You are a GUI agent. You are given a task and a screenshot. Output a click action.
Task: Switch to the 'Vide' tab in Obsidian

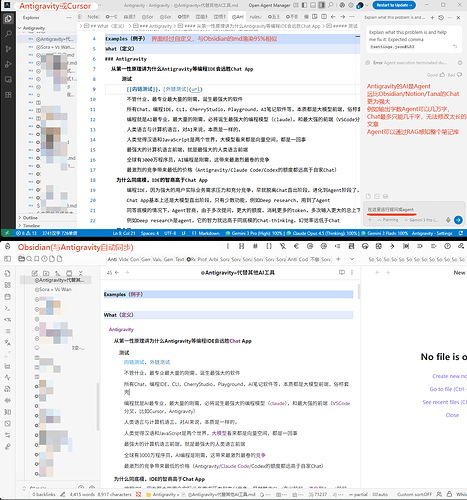point(123,259)
